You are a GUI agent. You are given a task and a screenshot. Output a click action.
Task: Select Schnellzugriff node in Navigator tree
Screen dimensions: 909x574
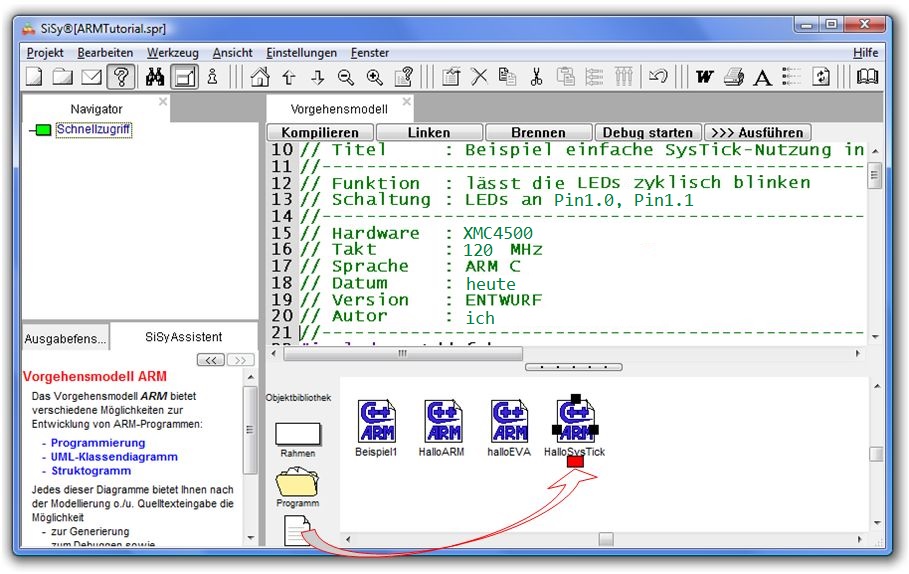(x=93, y=129)
